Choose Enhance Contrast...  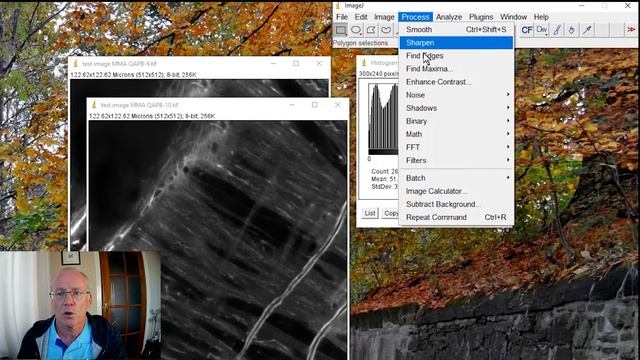[456, 82]
